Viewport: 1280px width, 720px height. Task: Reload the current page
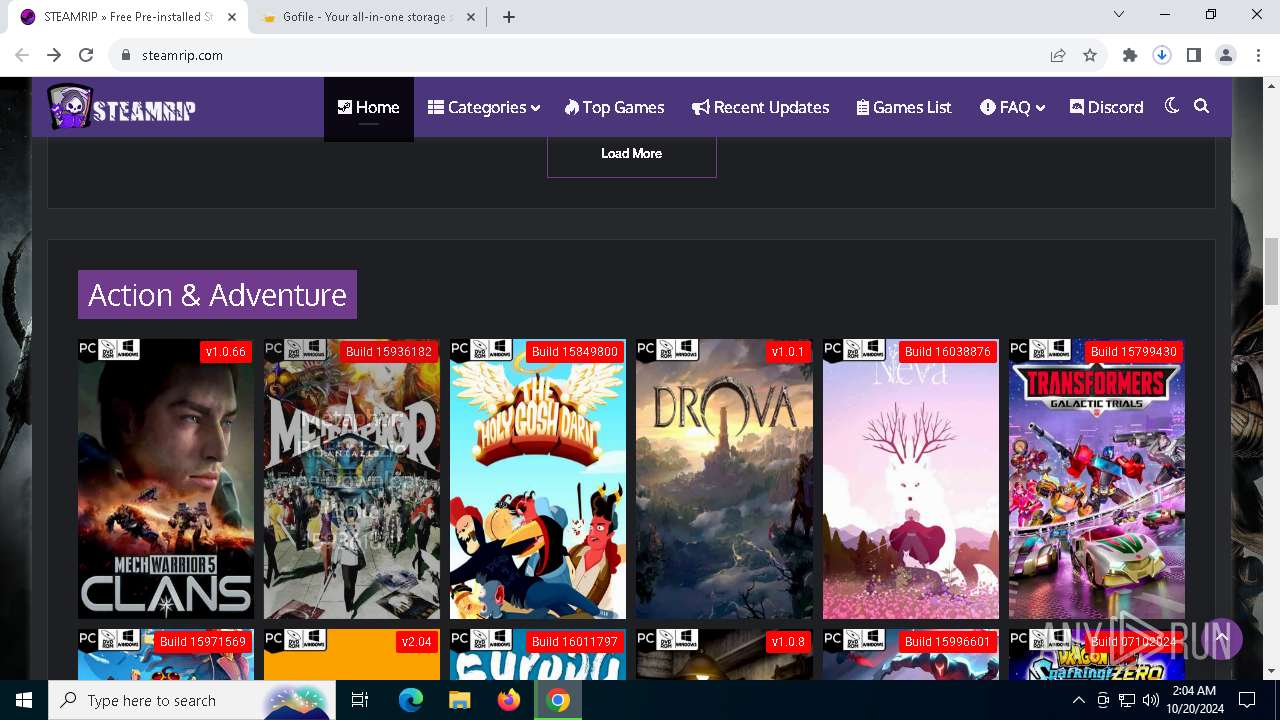(86, 55)
